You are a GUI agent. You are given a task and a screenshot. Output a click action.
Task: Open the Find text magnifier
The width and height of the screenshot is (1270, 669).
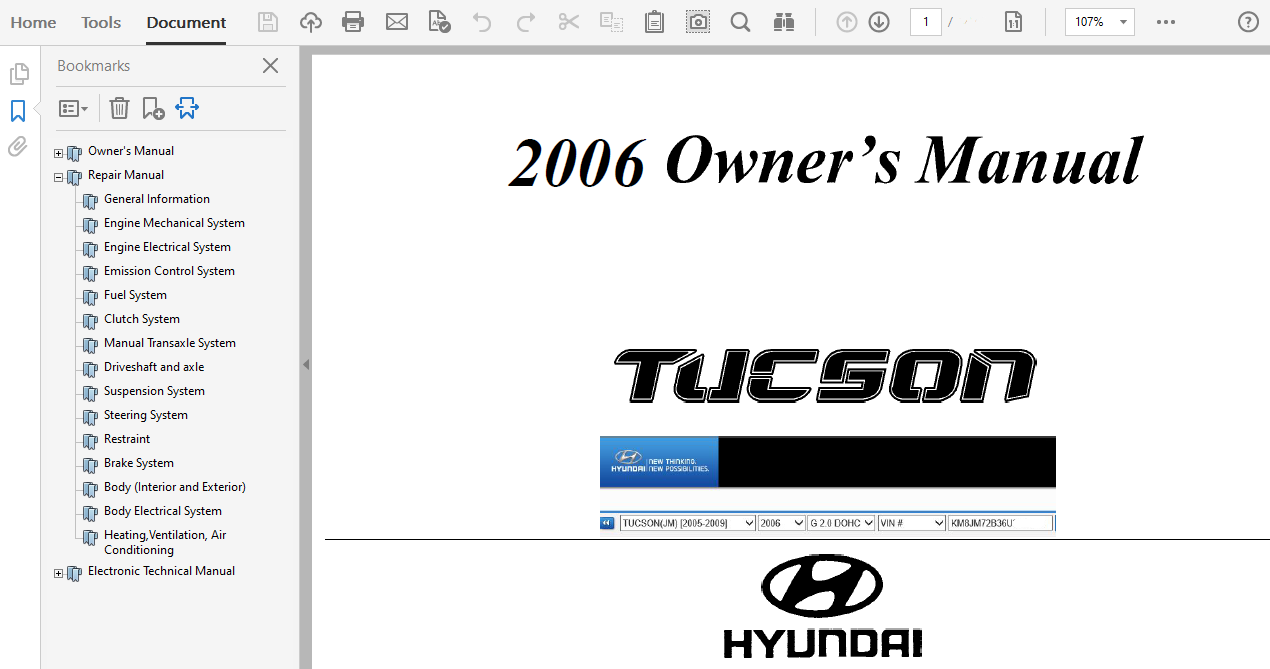click(x=740, y=22)
